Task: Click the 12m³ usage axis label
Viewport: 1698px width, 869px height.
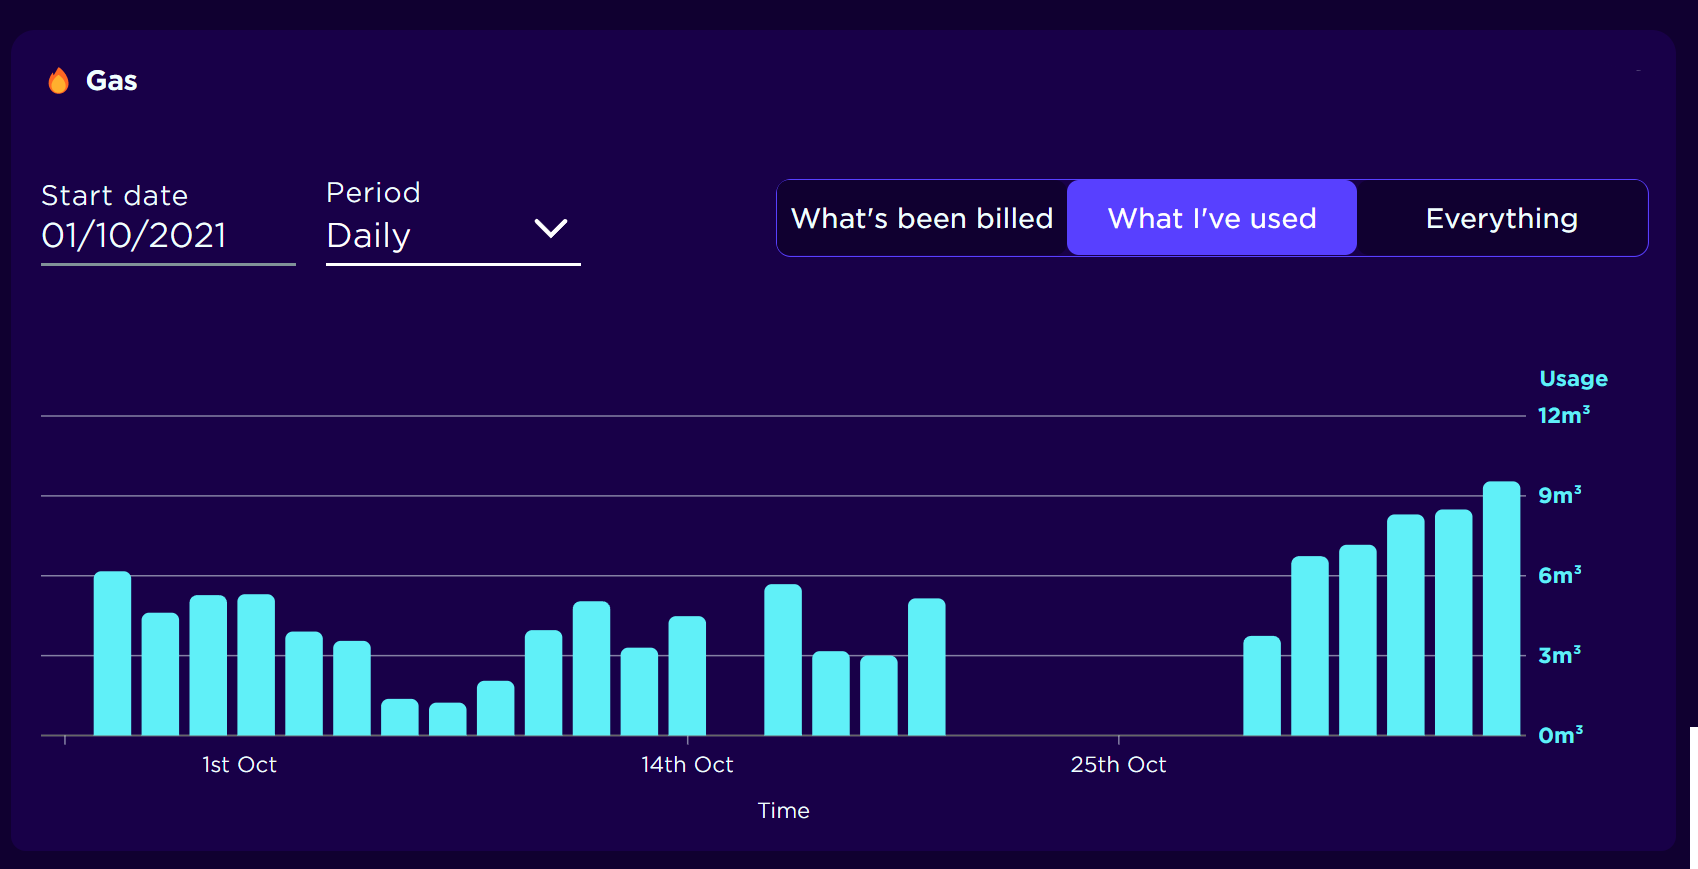Action: click(x=1563, y=415)
